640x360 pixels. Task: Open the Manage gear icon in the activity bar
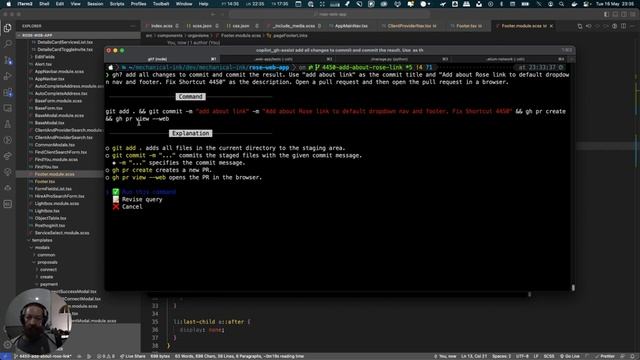tap(8, 345)
